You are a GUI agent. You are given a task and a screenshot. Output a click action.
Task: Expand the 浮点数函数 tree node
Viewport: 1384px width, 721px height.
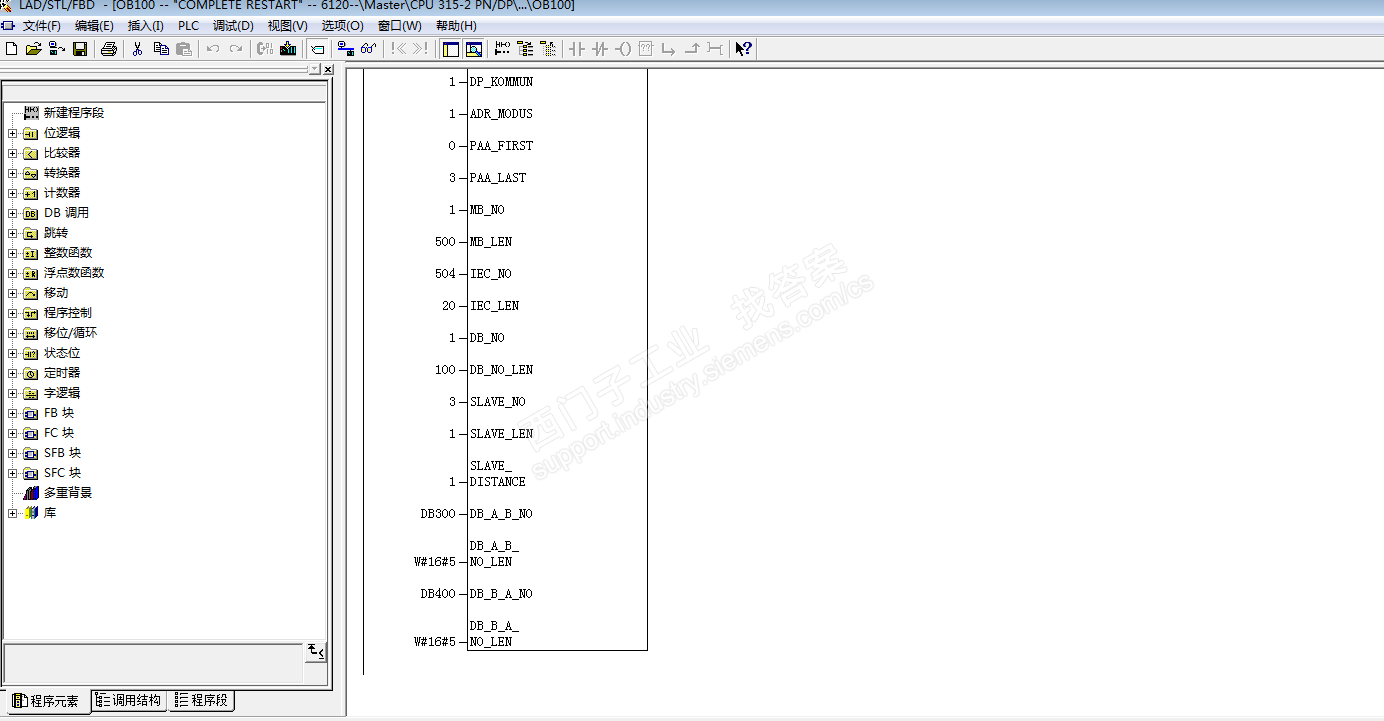12,273
